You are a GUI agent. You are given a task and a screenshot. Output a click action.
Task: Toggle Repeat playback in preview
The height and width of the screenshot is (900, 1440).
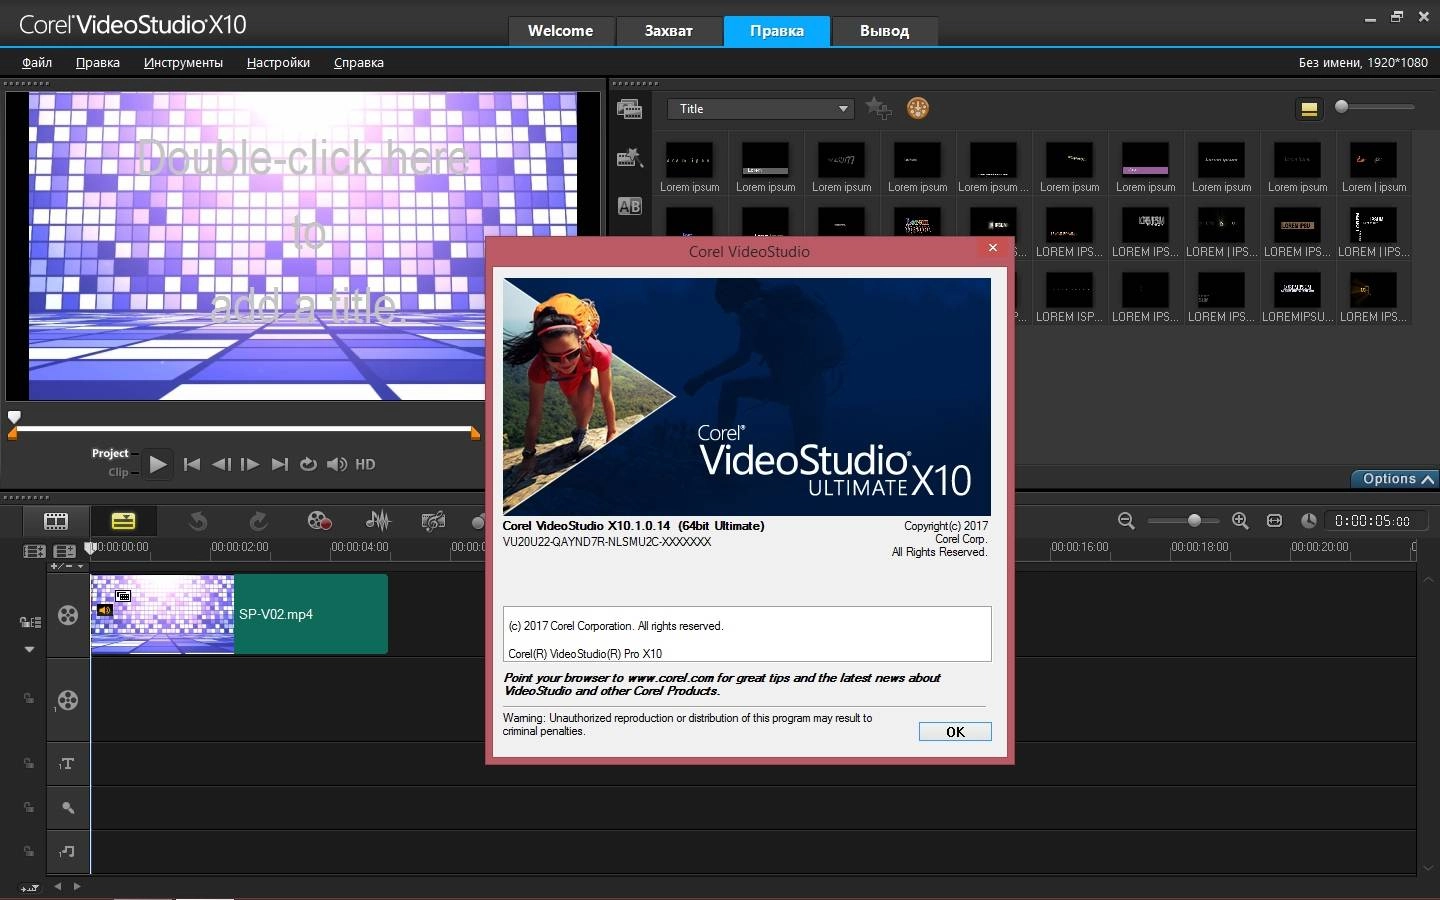(308, 464)
